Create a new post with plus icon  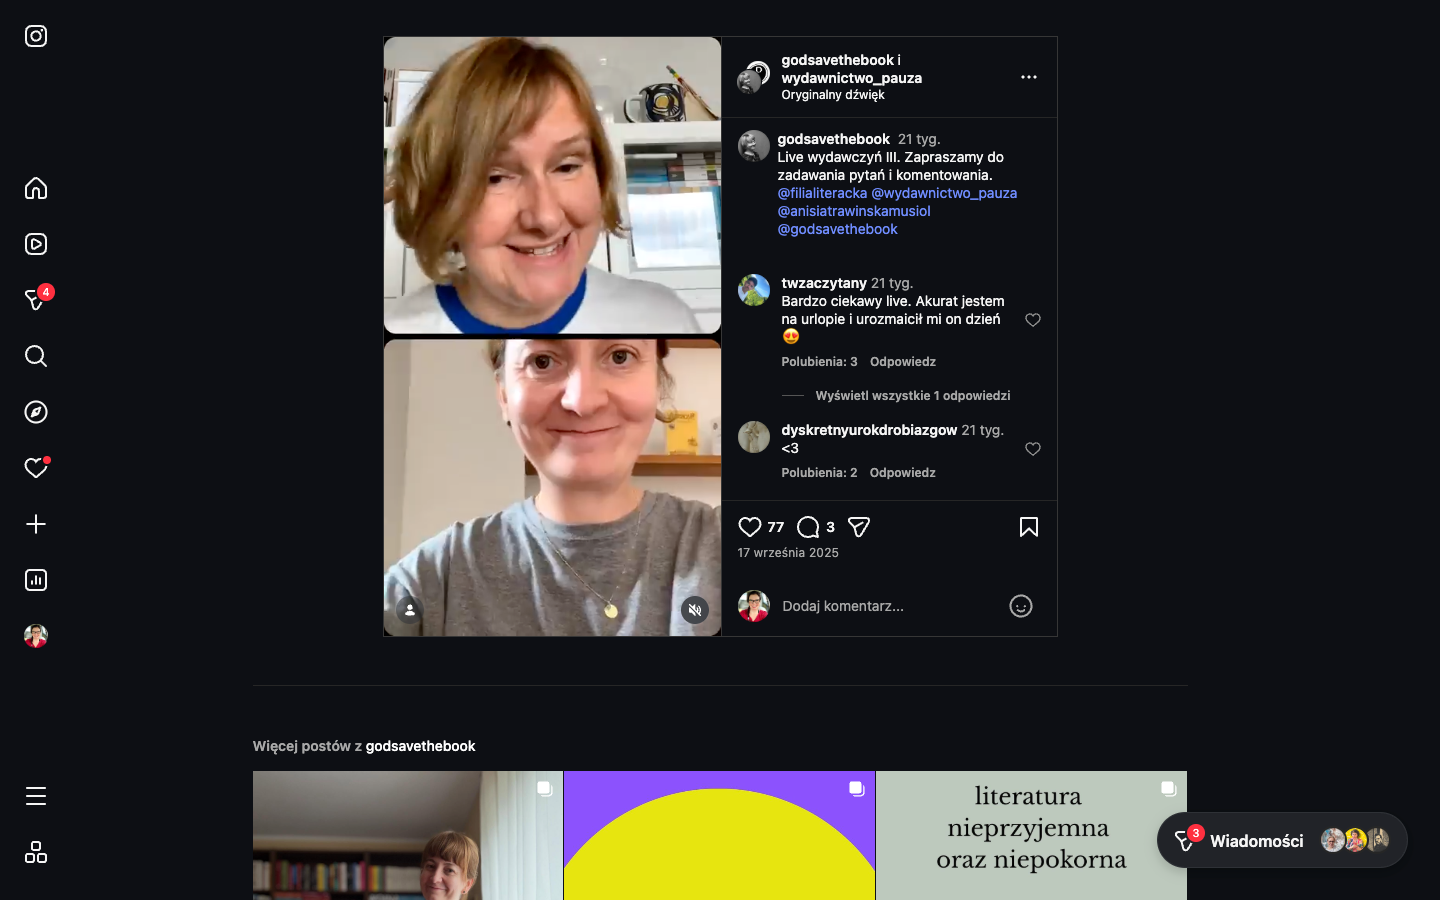tap(36, 524)
